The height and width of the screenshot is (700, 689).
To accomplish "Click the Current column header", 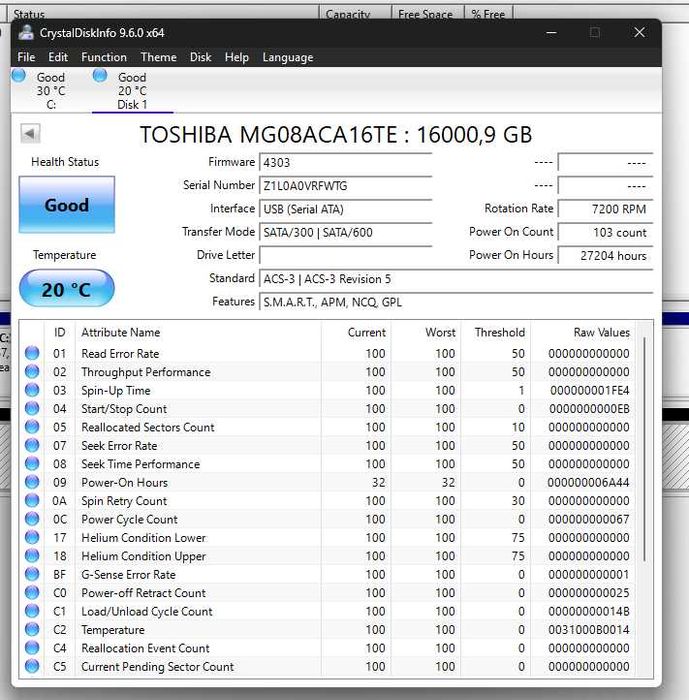I will 356,332.
